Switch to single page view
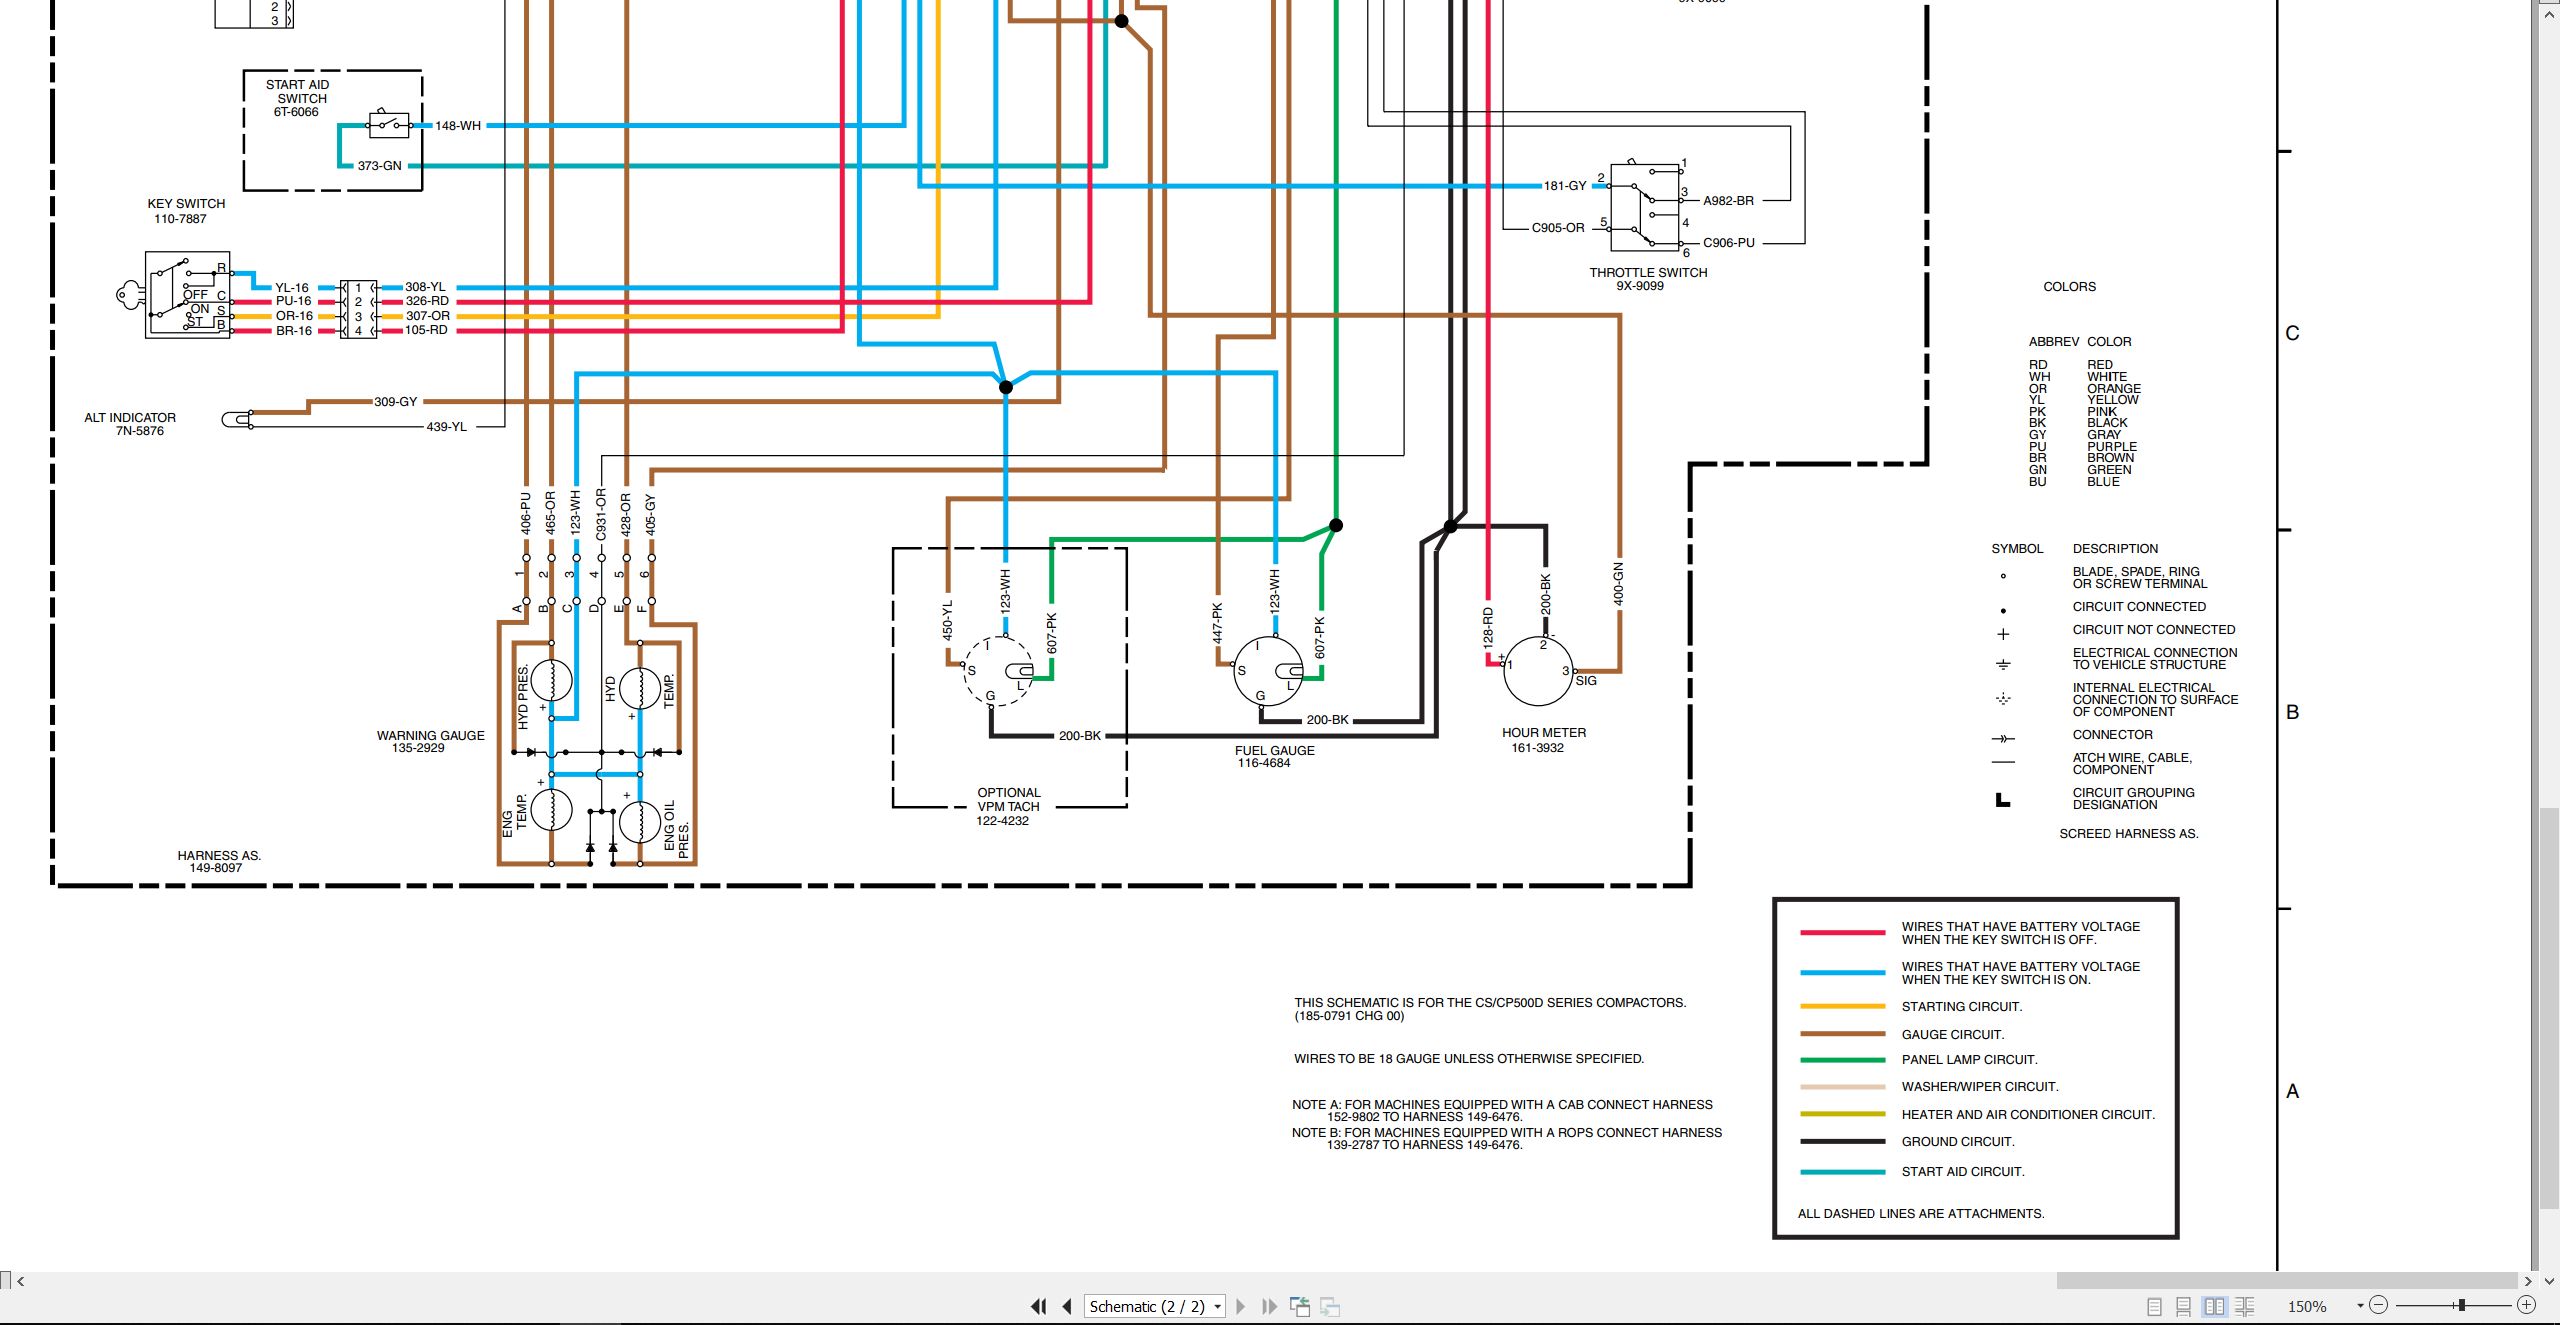Screen dimensions: 2560x1325 [2155, 1306]
